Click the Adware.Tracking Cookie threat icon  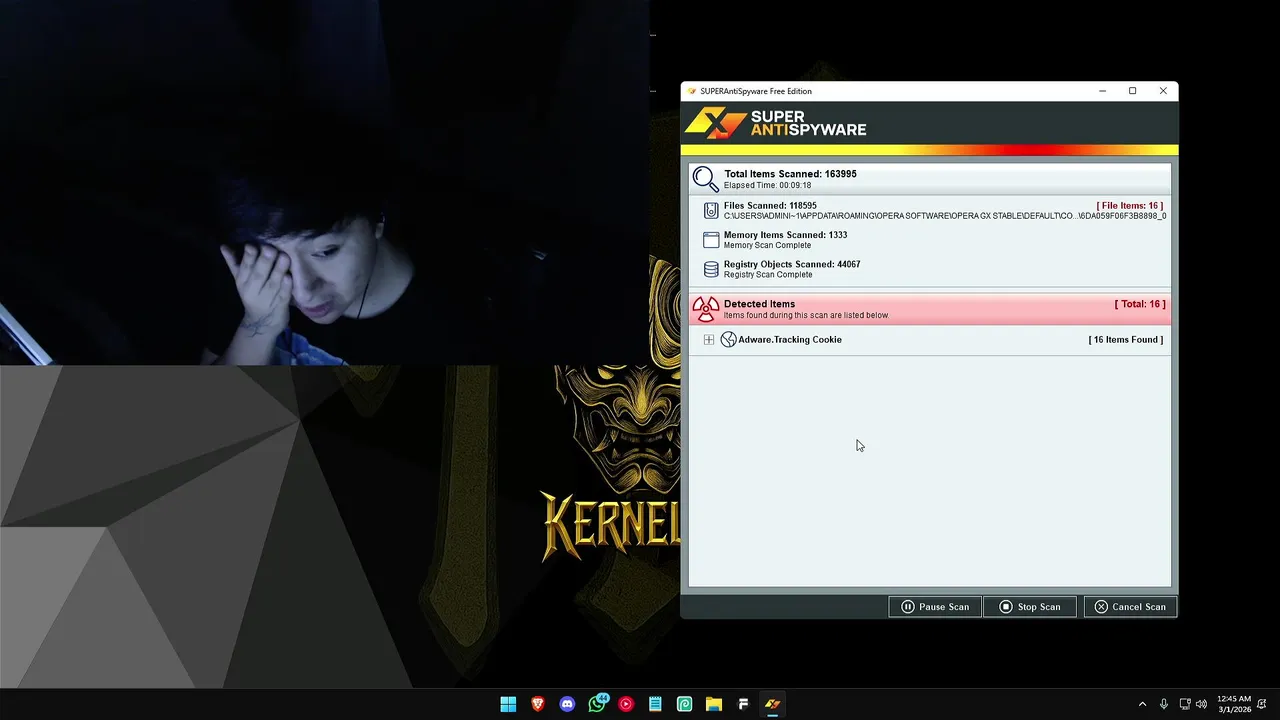tap(728, 340)
